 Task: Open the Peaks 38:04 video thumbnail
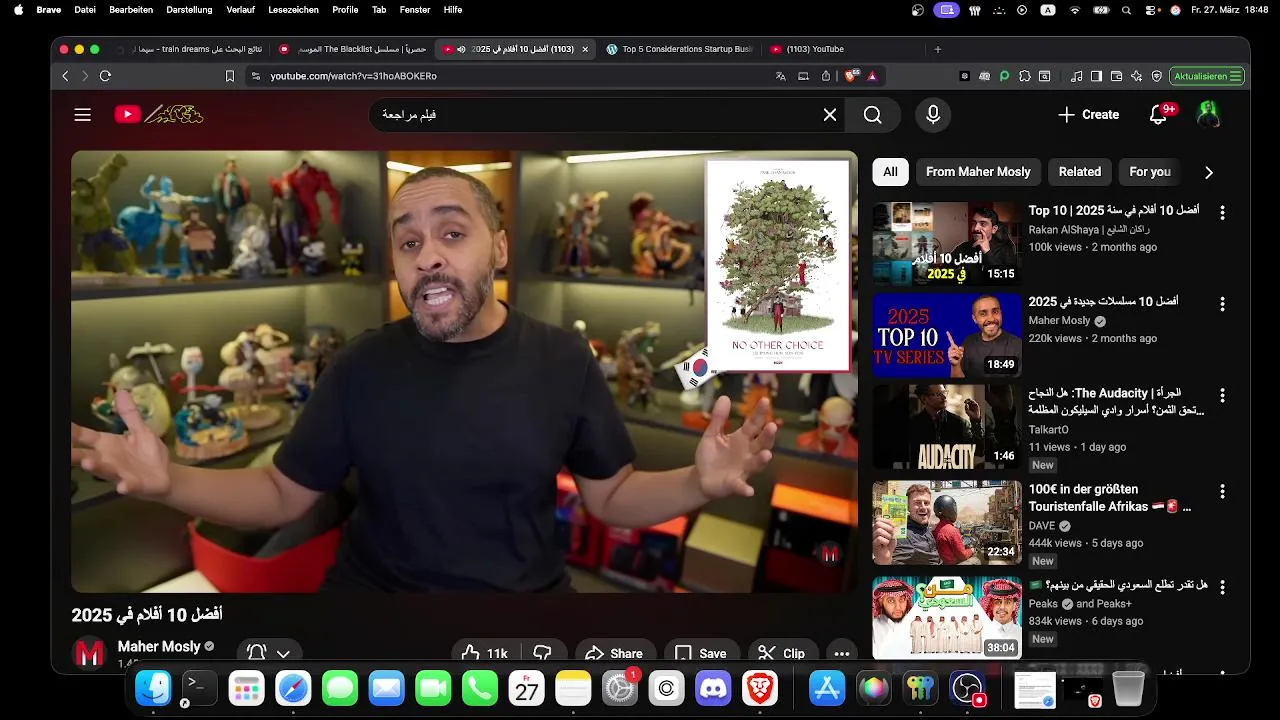click(947, 618)
